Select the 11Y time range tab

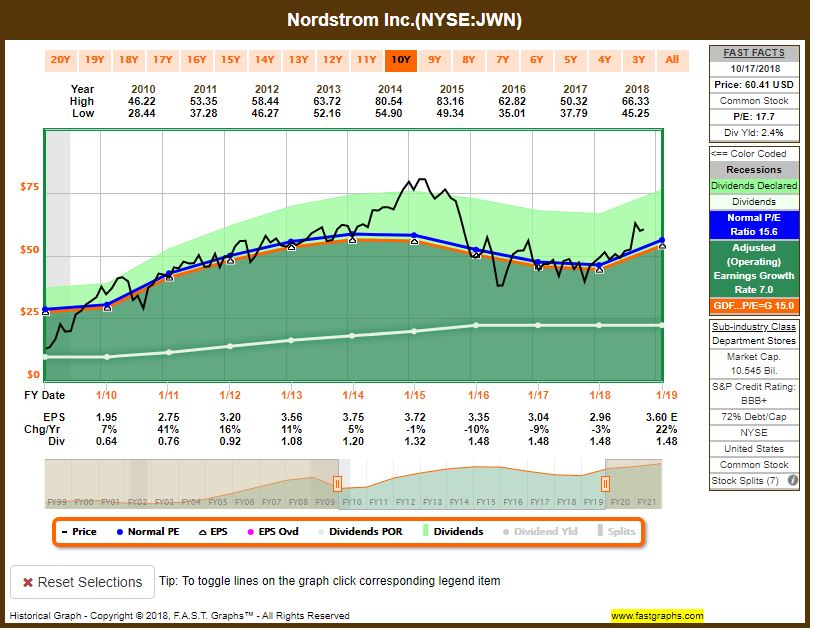pyautogui.click(x=367, y=60)
